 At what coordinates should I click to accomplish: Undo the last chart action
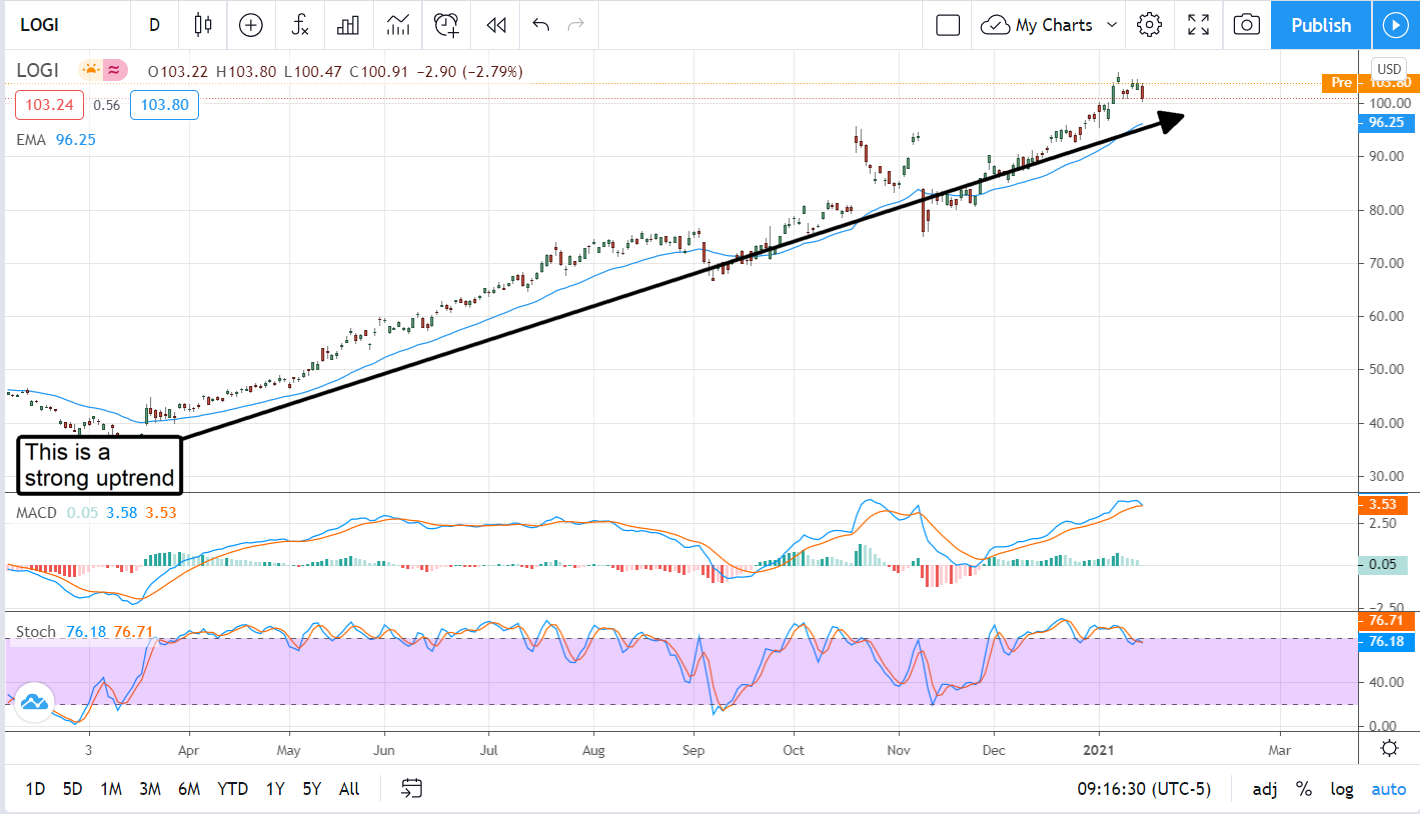543,25
